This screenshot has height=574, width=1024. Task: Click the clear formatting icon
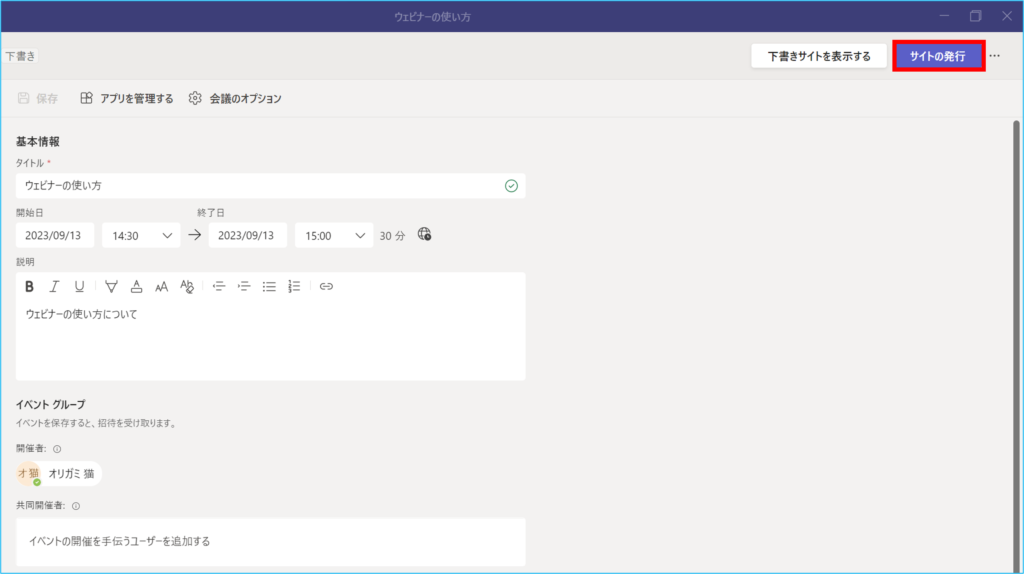[187, 286]
